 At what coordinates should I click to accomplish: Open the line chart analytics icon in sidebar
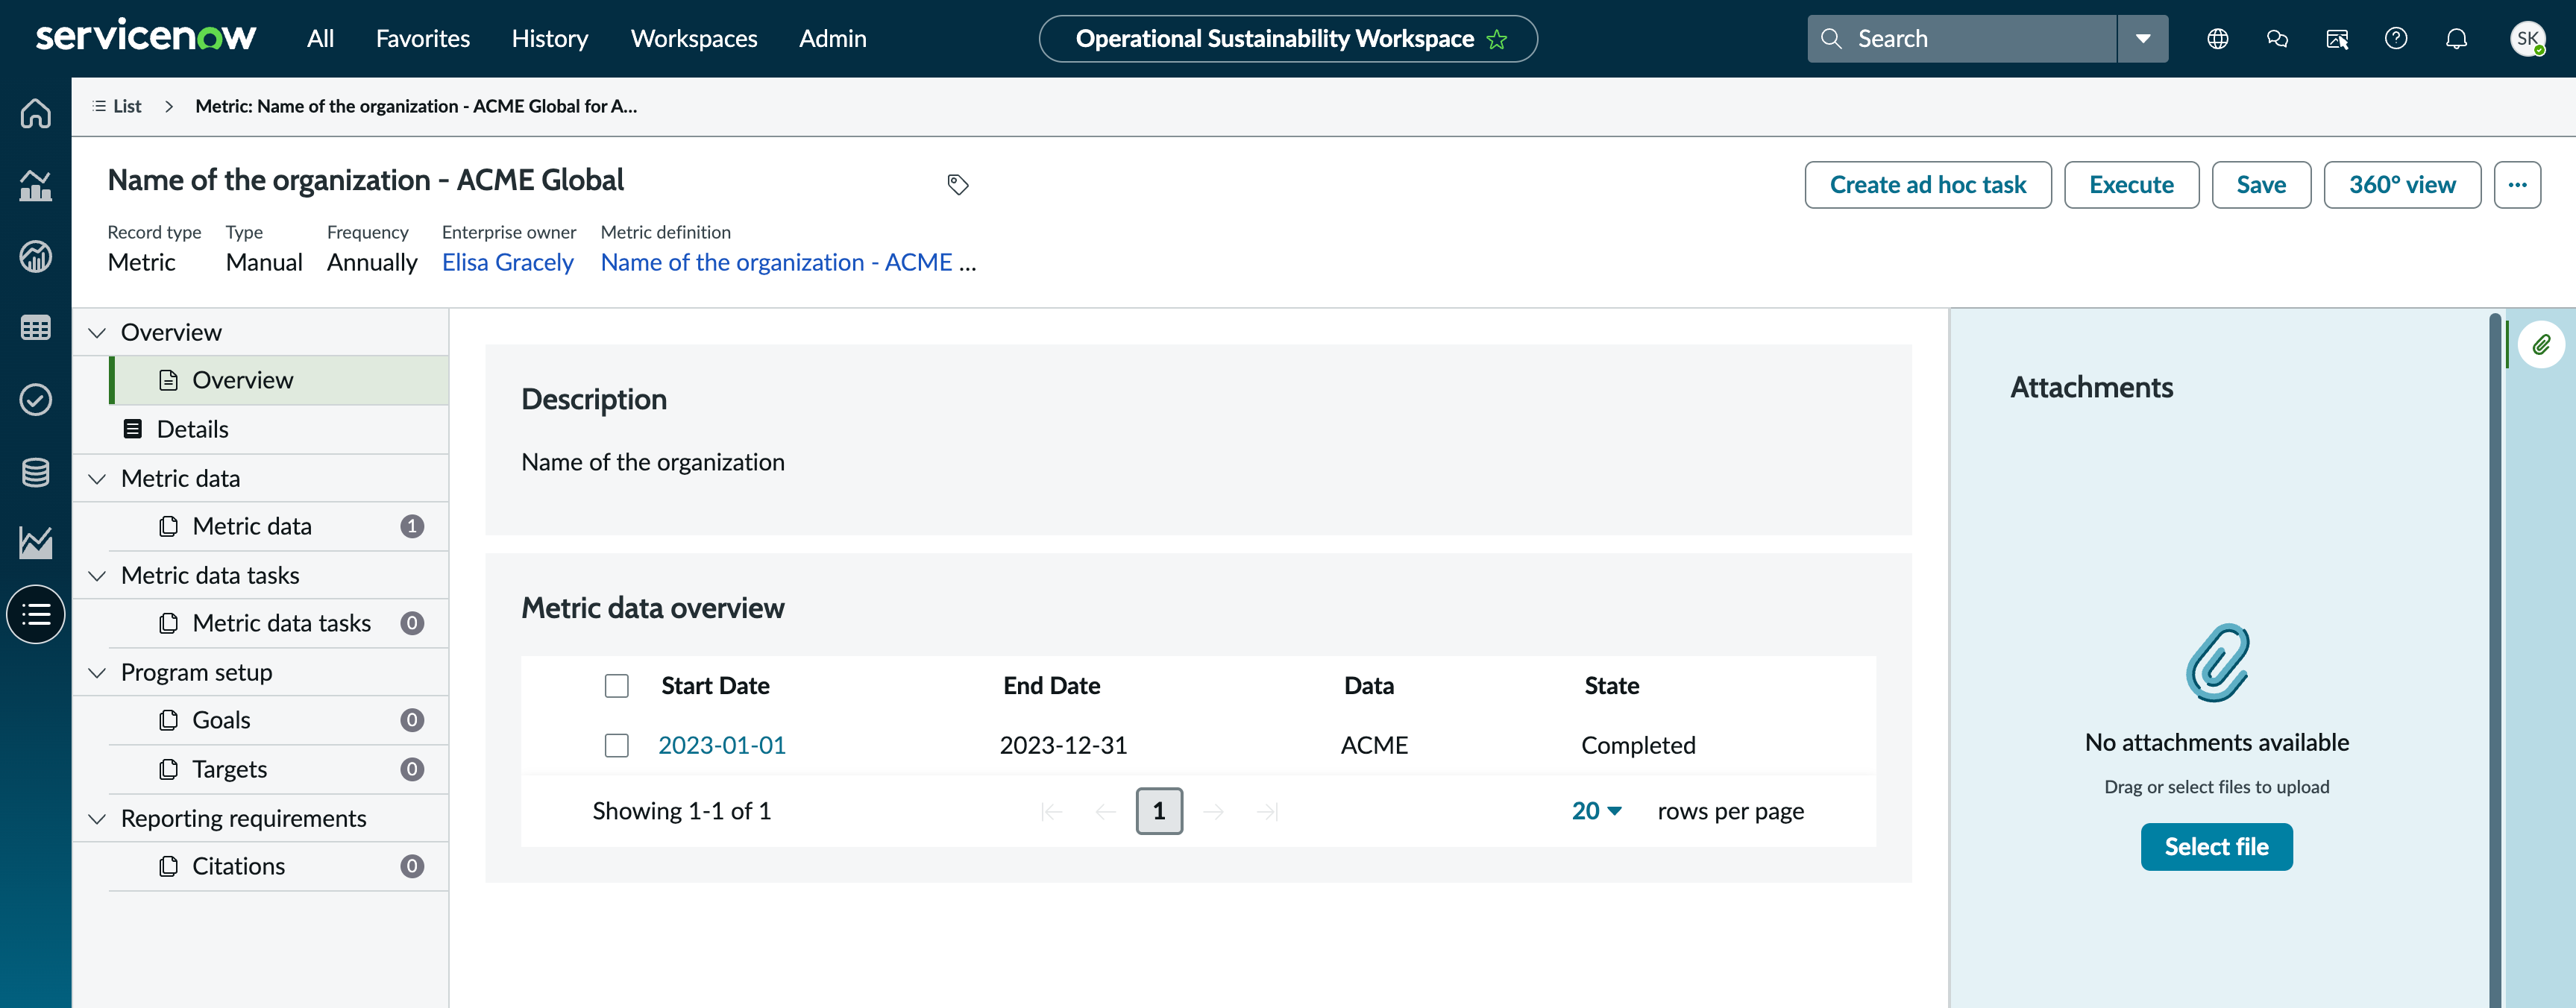(x=36, y=543)
